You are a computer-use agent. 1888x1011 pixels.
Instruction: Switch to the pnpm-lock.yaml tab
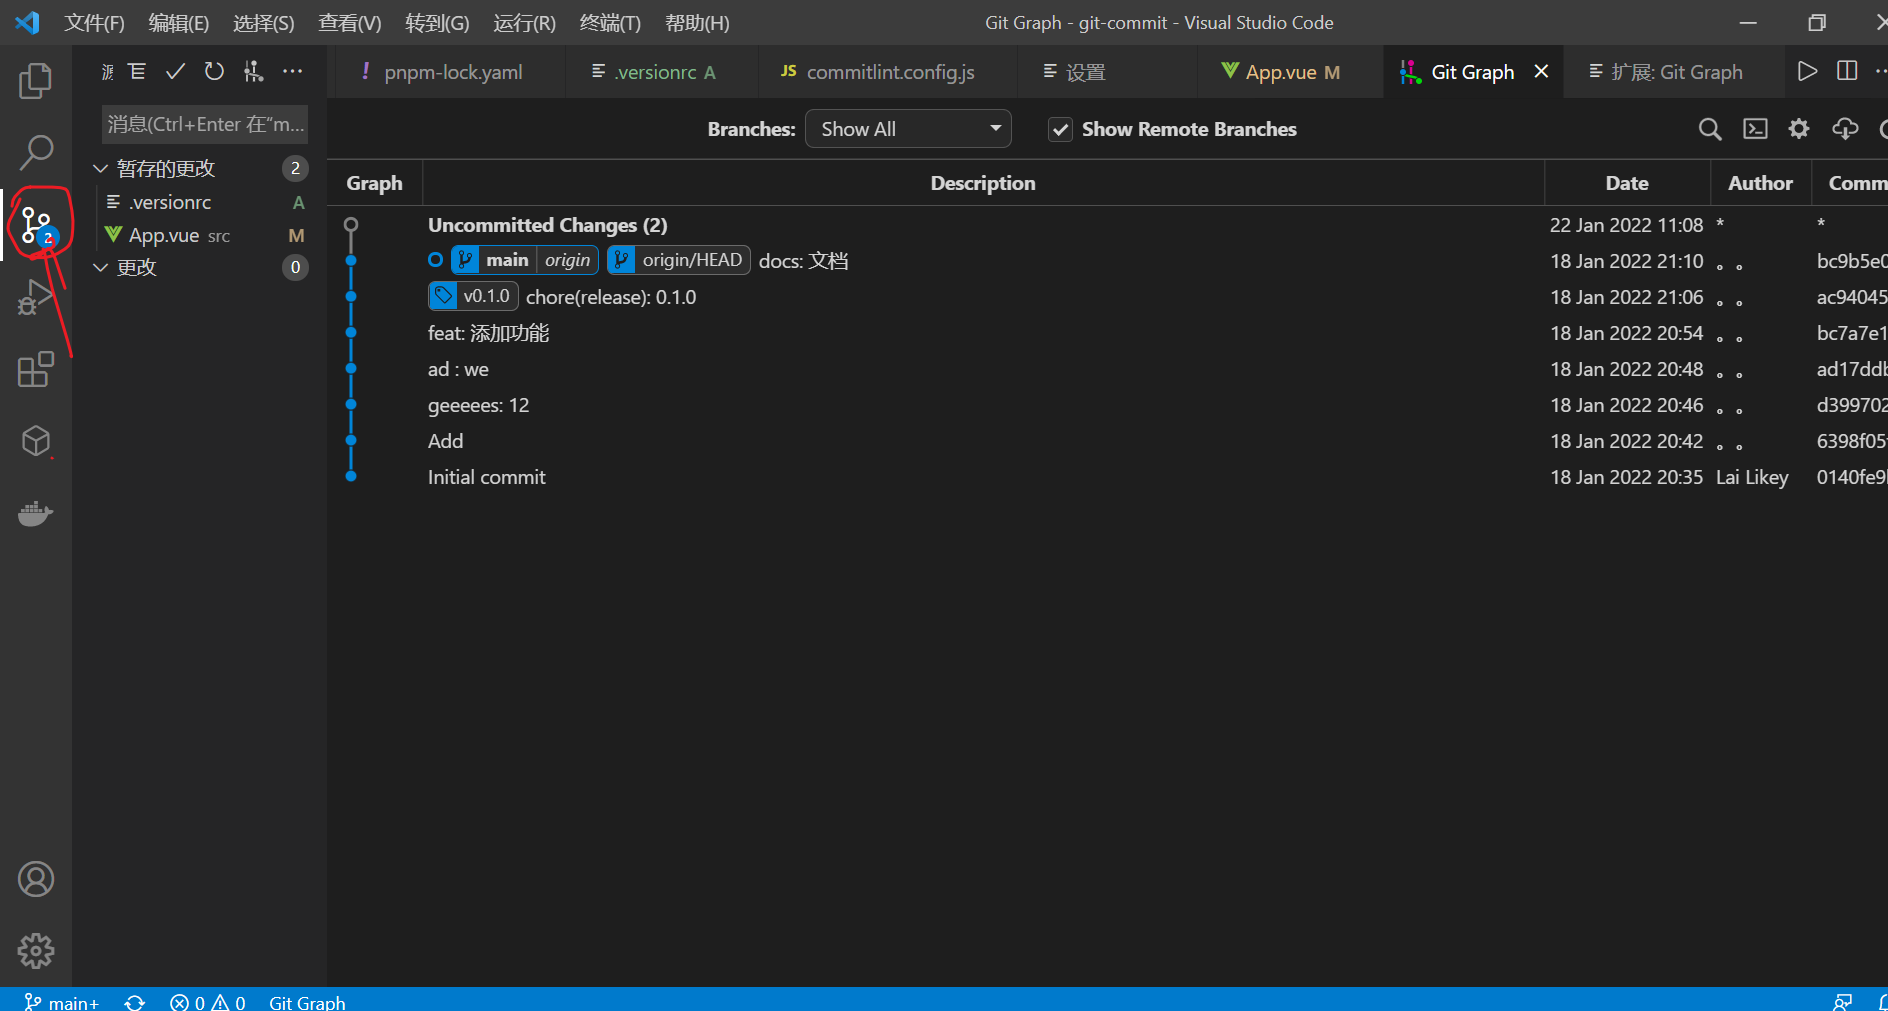tap(450, 72)
